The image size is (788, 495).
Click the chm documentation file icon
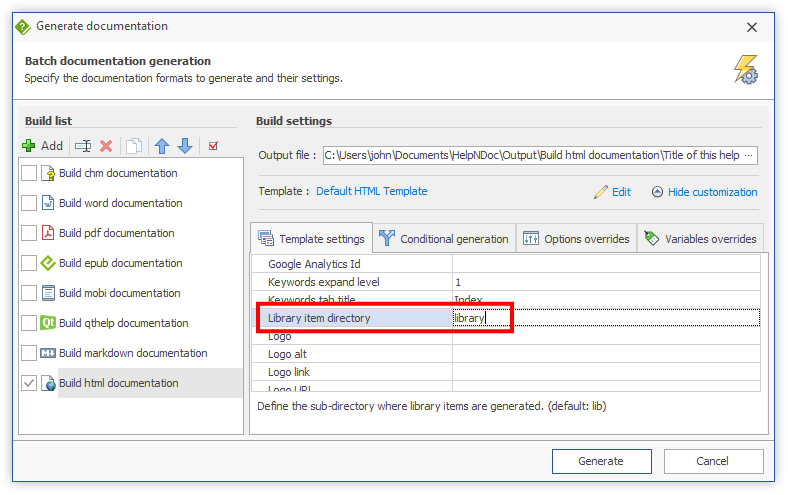tap(48, 173)
